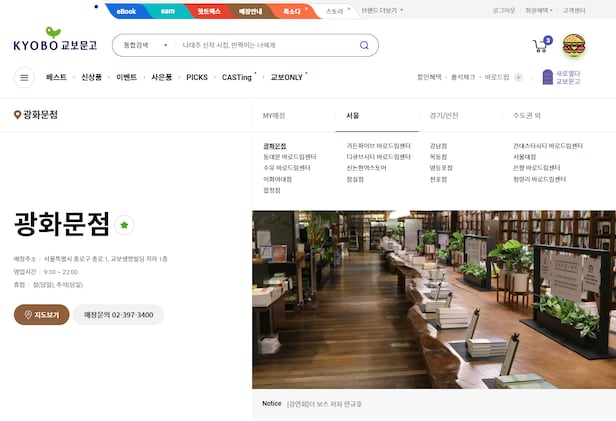Switch to the 경기/인천 region tab
Image resolution: width=616 pixels, height=421 pixels.
(x=444, y=115)
